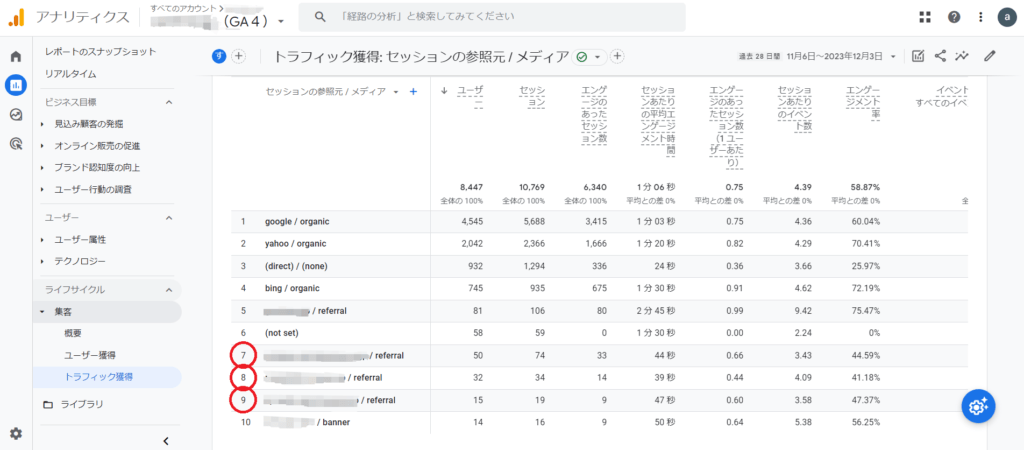Open the Home icon in left rail

coord(16,56)
